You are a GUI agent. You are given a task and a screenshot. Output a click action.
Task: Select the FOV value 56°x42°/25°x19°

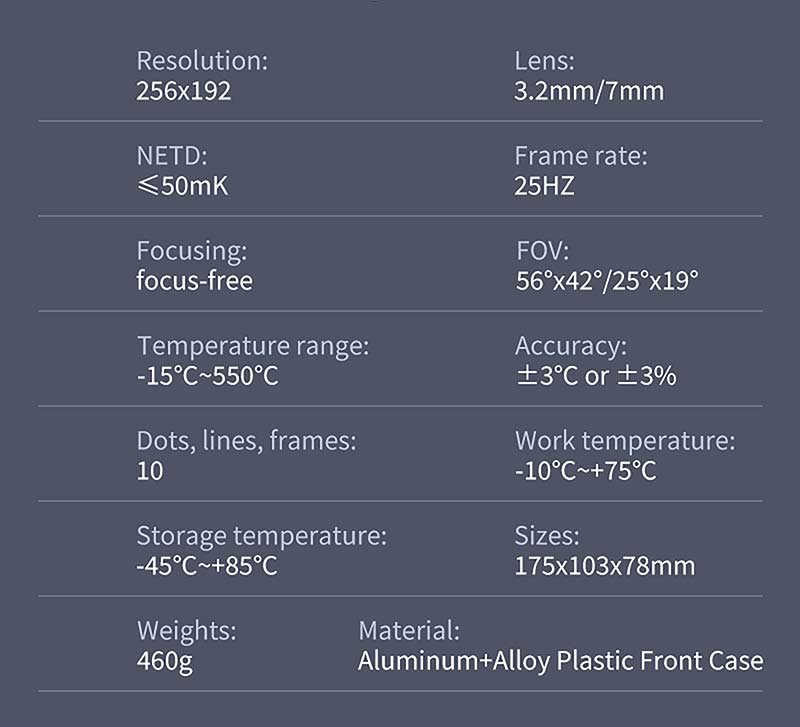tap(606, 281)
